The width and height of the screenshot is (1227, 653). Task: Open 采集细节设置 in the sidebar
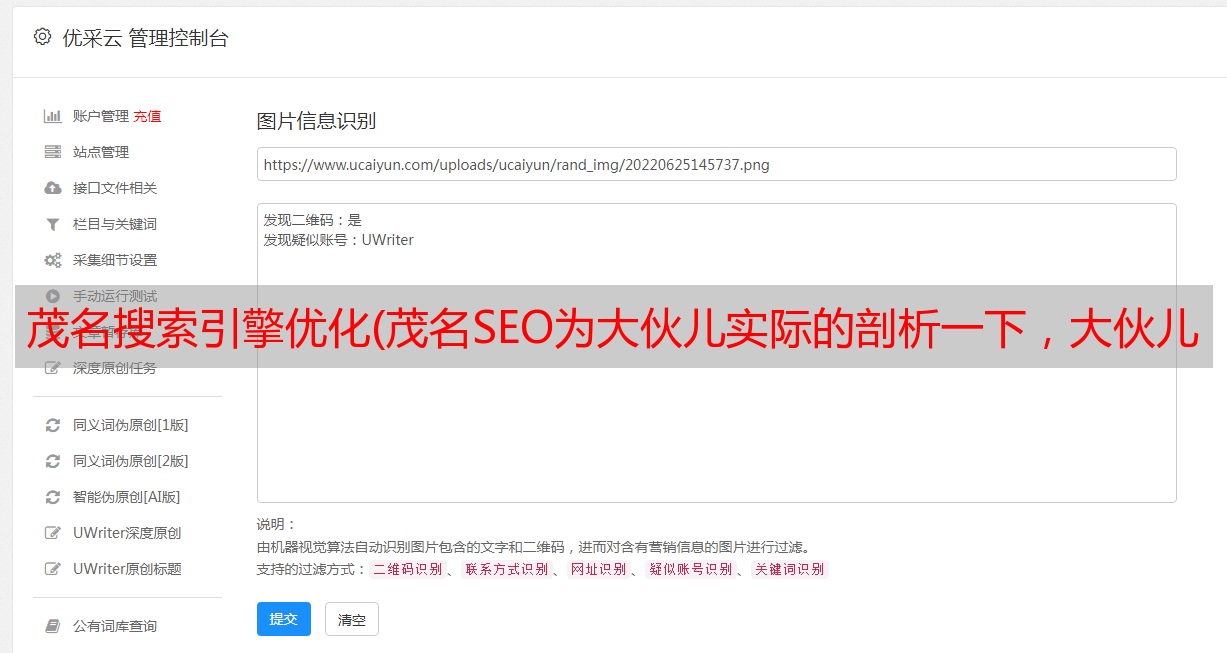click(115, 260)
